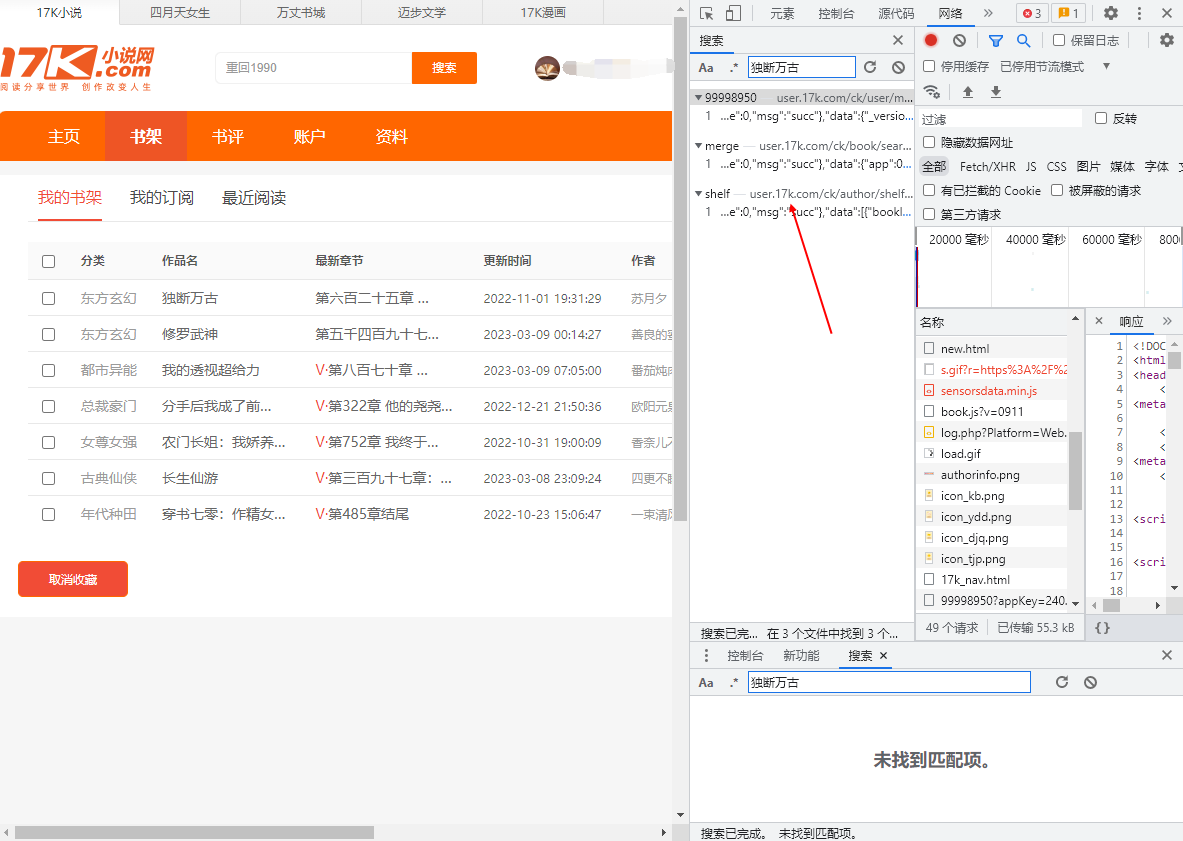Screen dimensions: 1183x841
Task: Click the pretty-print braces icon
Action: 1102,627
